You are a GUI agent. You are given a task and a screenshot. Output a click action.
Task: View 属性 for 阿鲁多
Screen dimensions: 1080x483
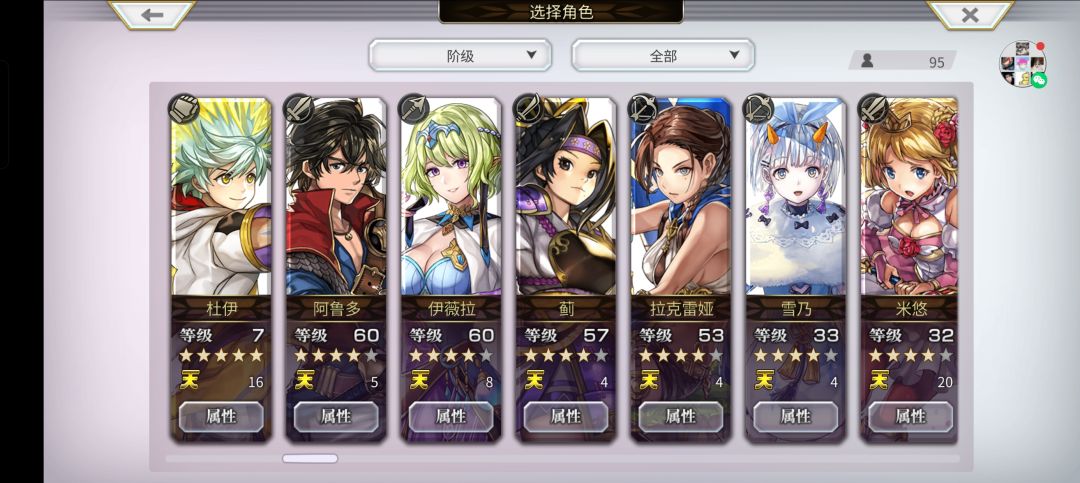336,416
